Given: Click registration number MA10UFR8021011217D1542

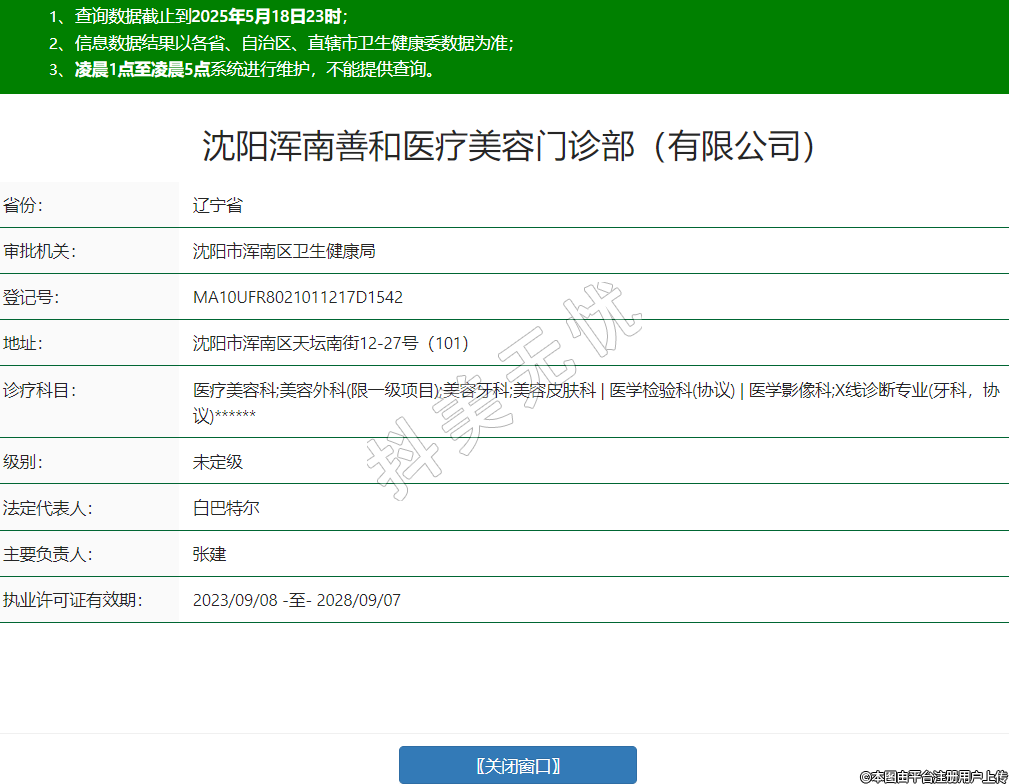Looking at the screenshot, I should (x=298, y=298).
